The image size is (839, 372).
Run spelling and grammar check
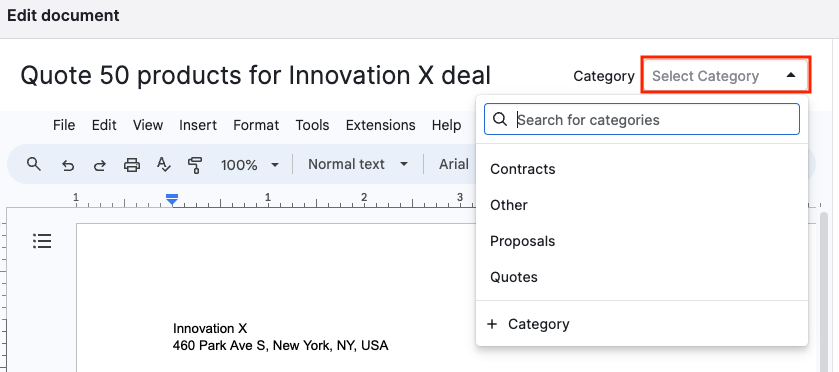click(x=163, y=164)
